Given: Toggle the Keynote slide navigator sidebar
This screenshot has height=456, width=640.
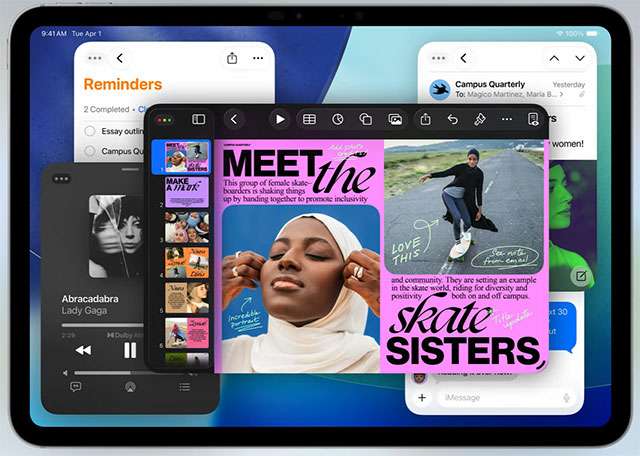Looking at the screenshot, I should (x=199, y=119).
